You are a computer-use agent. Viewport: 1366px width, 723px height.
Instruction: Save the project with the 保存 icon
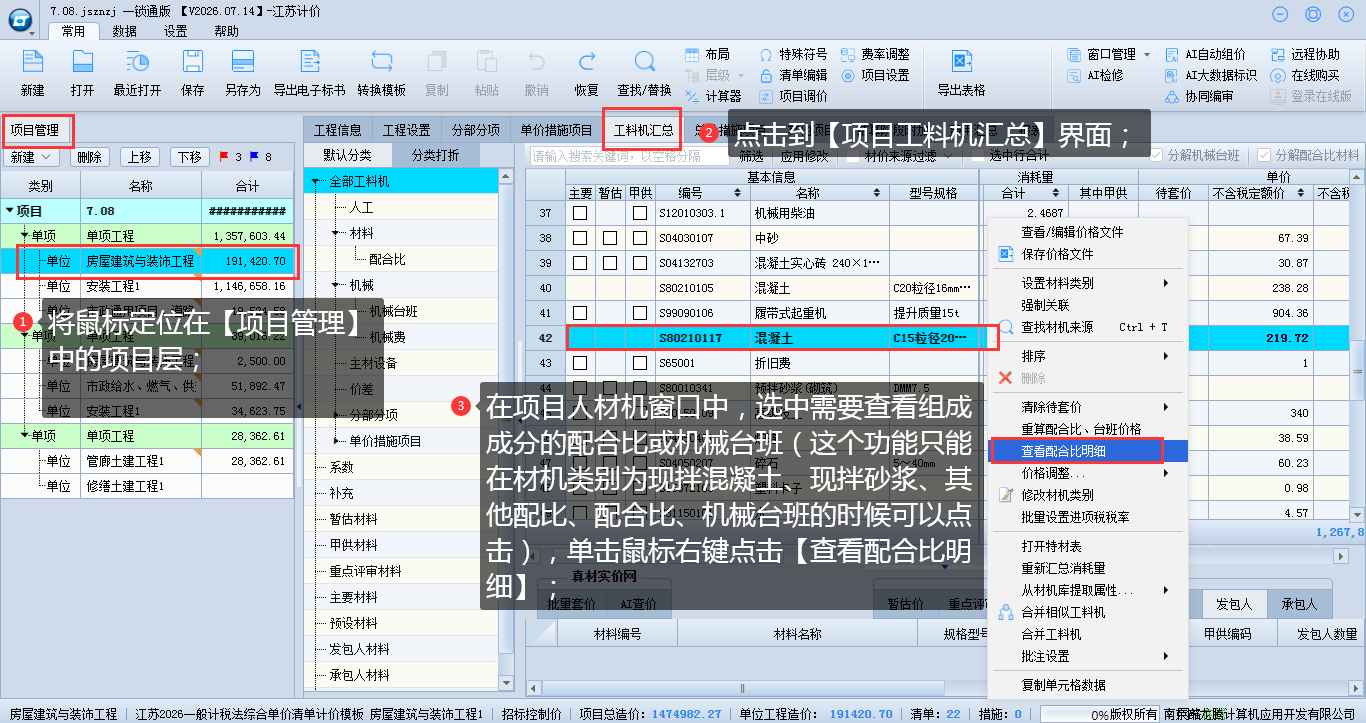(192, 61)
